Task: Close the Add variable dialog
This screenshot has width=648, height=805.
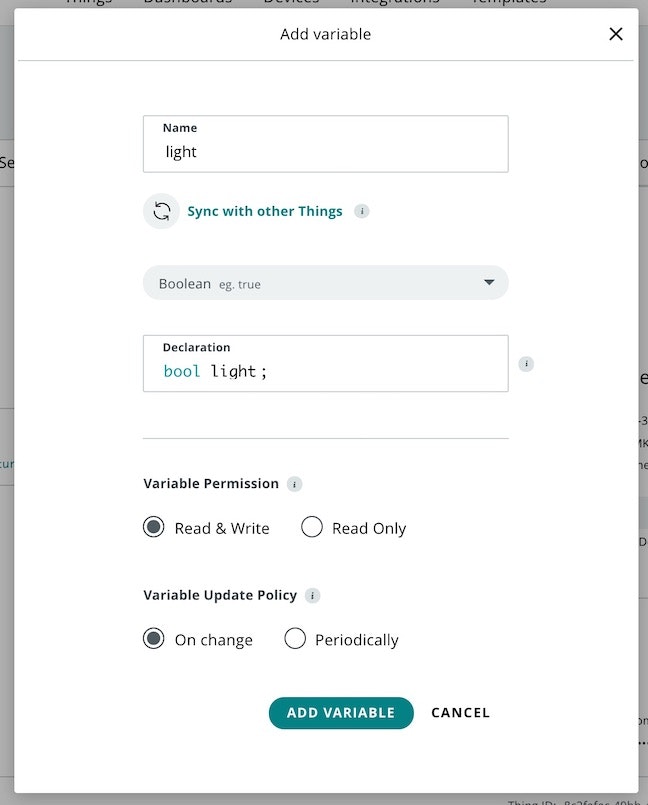Action: [616, 34]
